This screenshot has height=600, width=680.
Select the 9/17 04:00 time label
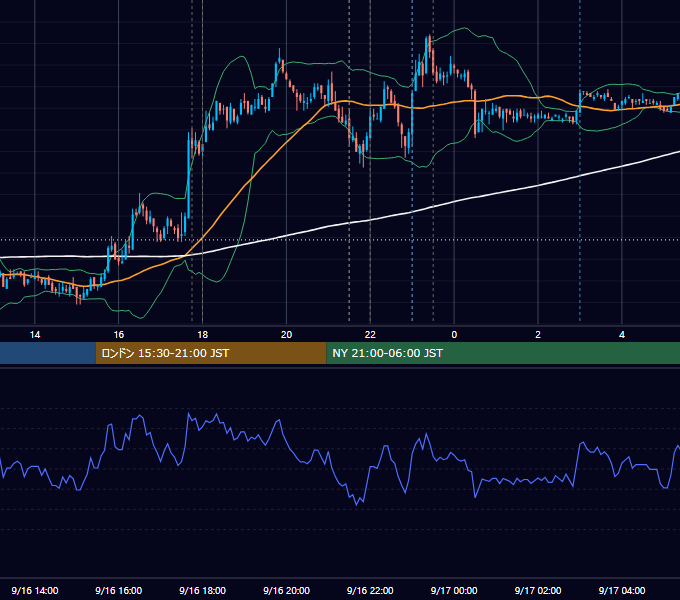pos(622,590)
